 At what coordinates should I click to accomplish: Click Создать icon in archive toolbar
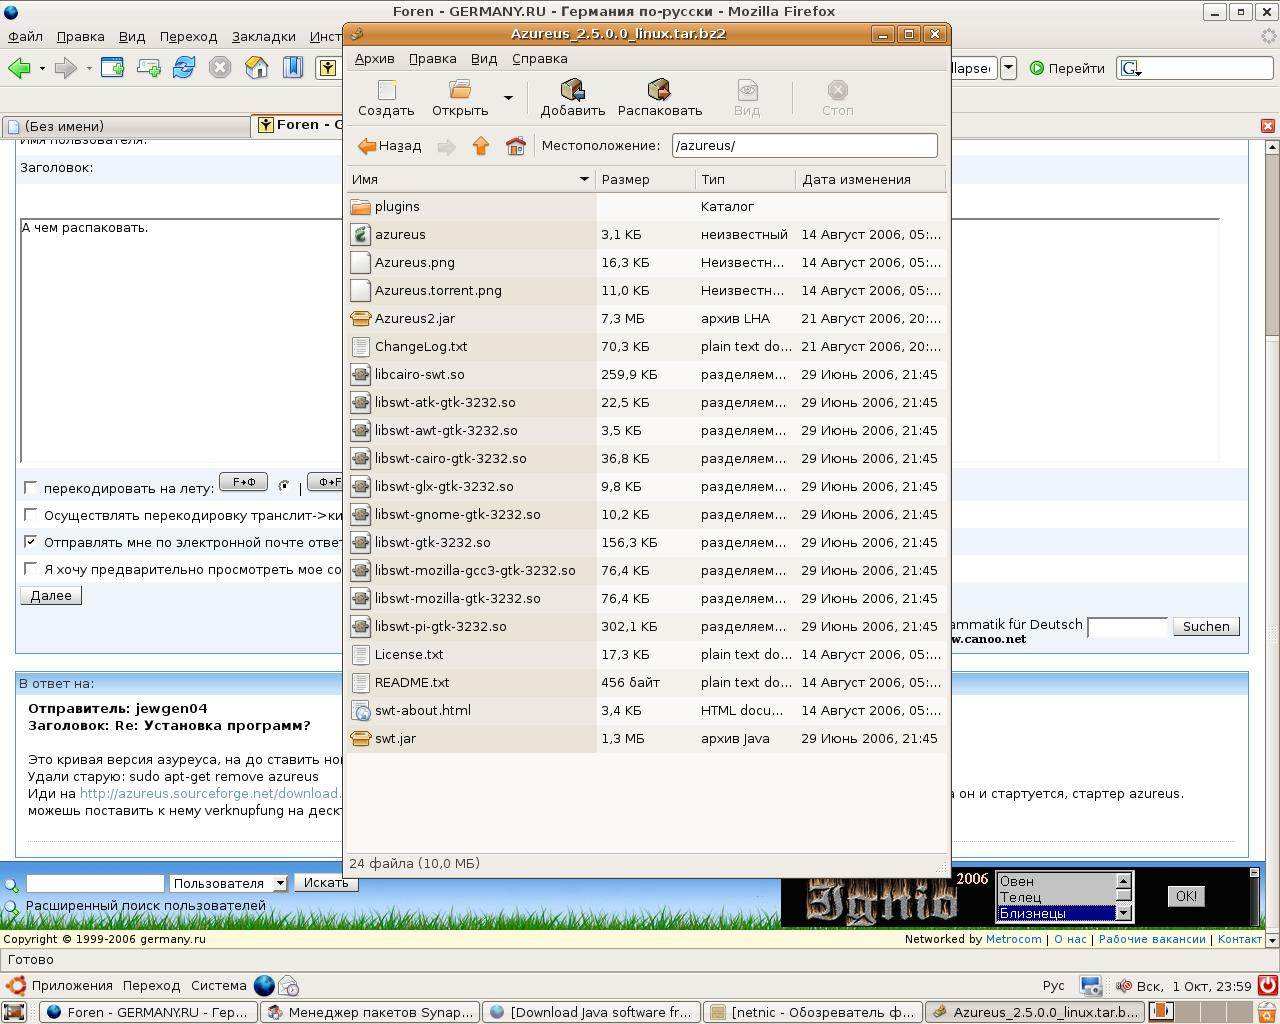point(386,90)
